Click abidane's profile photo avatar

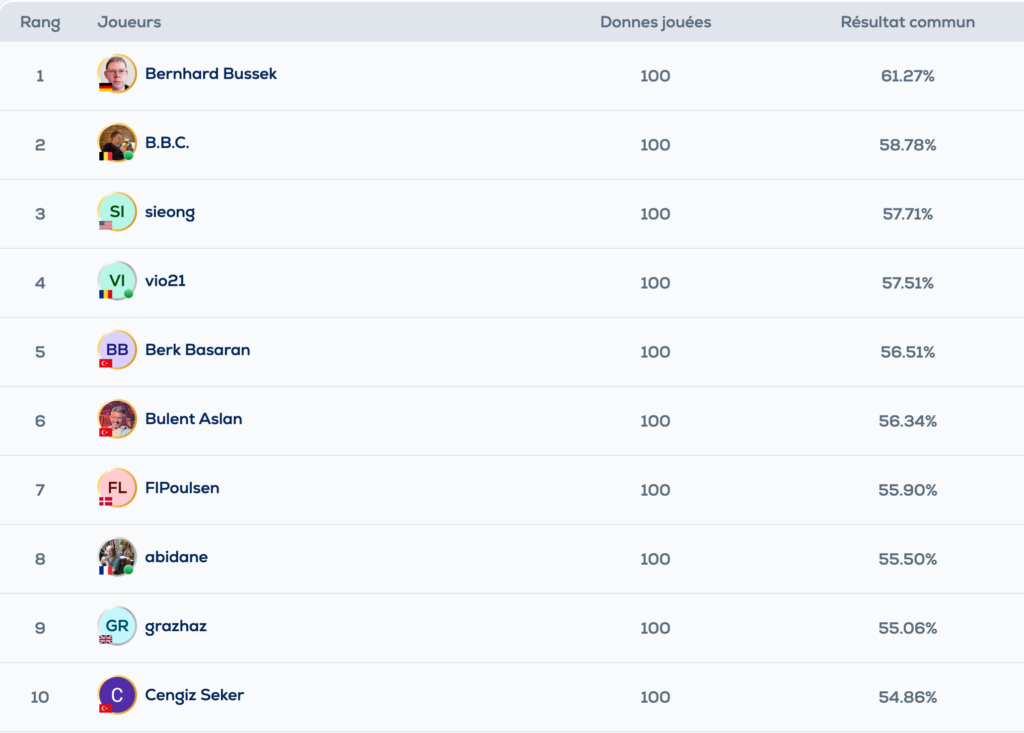[117, 557]
